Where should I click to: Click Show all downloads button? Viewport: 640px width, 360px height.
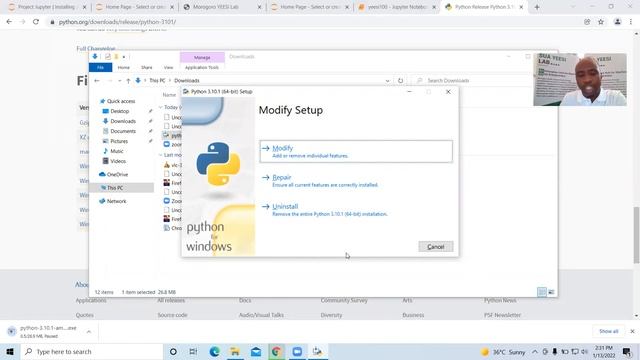click(608, 331)
